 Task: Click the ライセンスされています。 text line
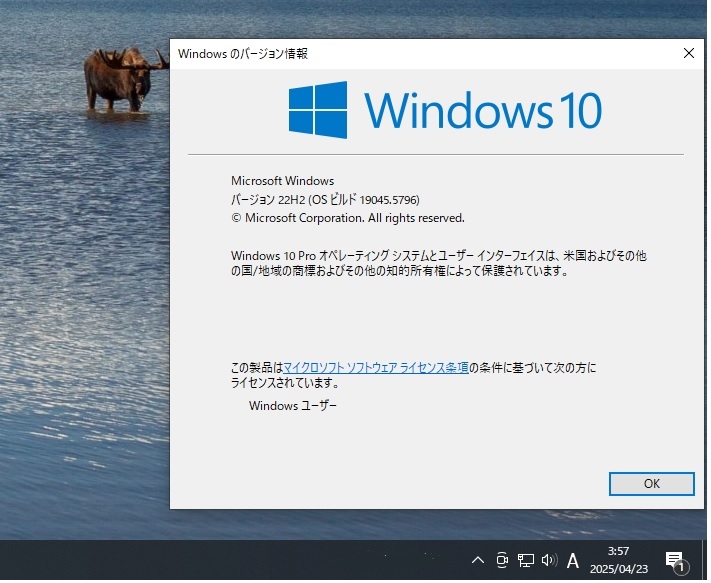point(287,384)
